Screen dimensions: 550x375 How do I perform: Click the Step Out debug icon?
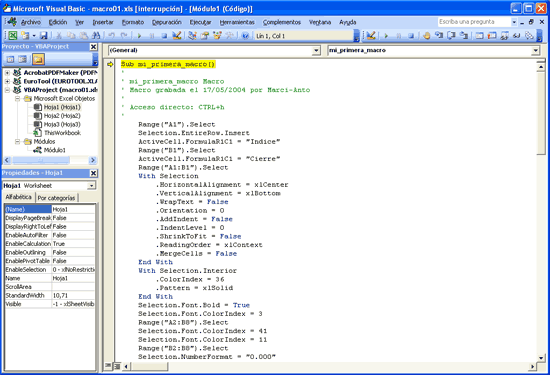(x=464, y=35)
